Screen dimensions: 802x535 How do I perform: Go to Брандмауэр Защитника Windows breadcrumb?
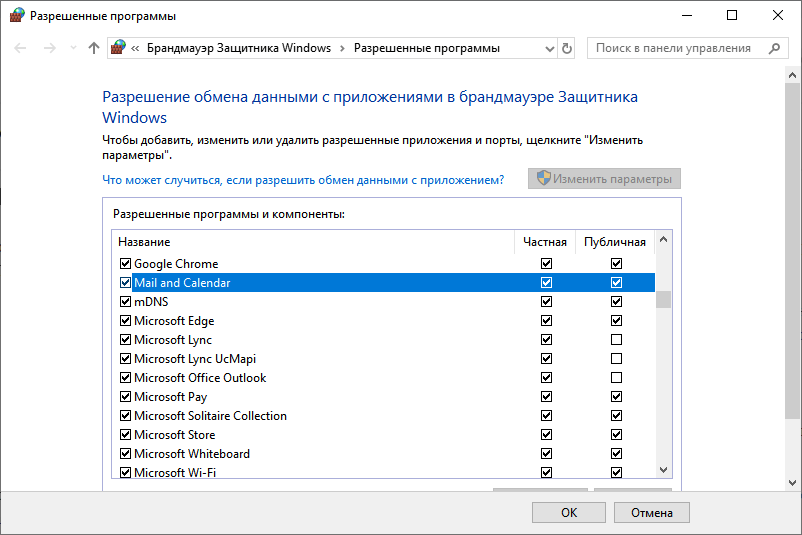tap(239, 48)
